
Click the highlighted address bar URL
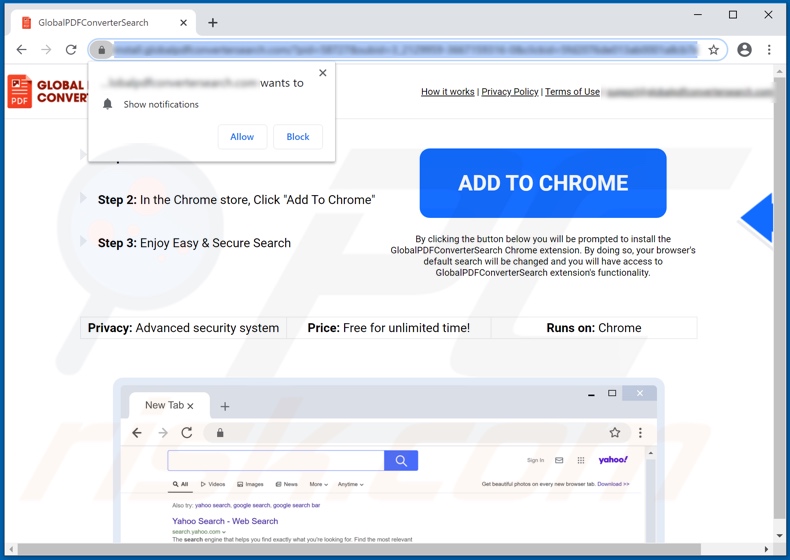[x=406, y=49]
